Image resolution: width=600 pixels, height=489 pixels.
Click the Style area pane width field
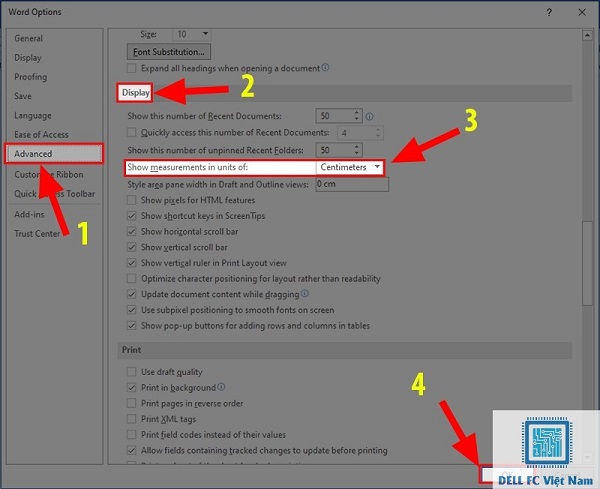coord(351,185)
